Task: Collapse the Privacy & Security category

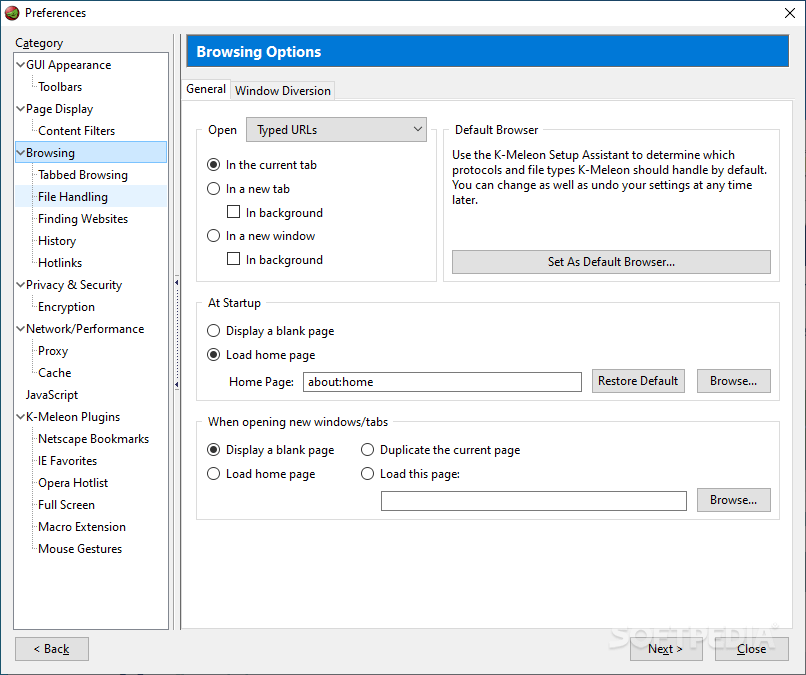Action: pos(21,285)
